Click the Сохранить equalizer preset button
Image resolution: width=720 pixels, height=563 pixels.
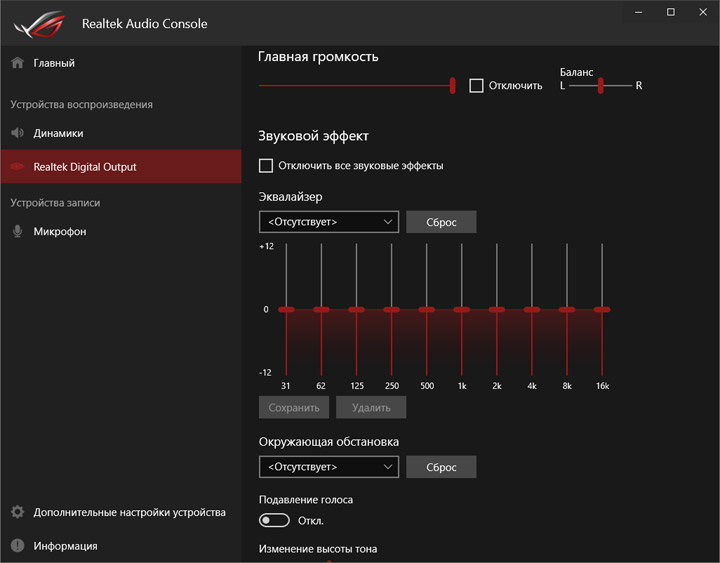coord(294,407)
